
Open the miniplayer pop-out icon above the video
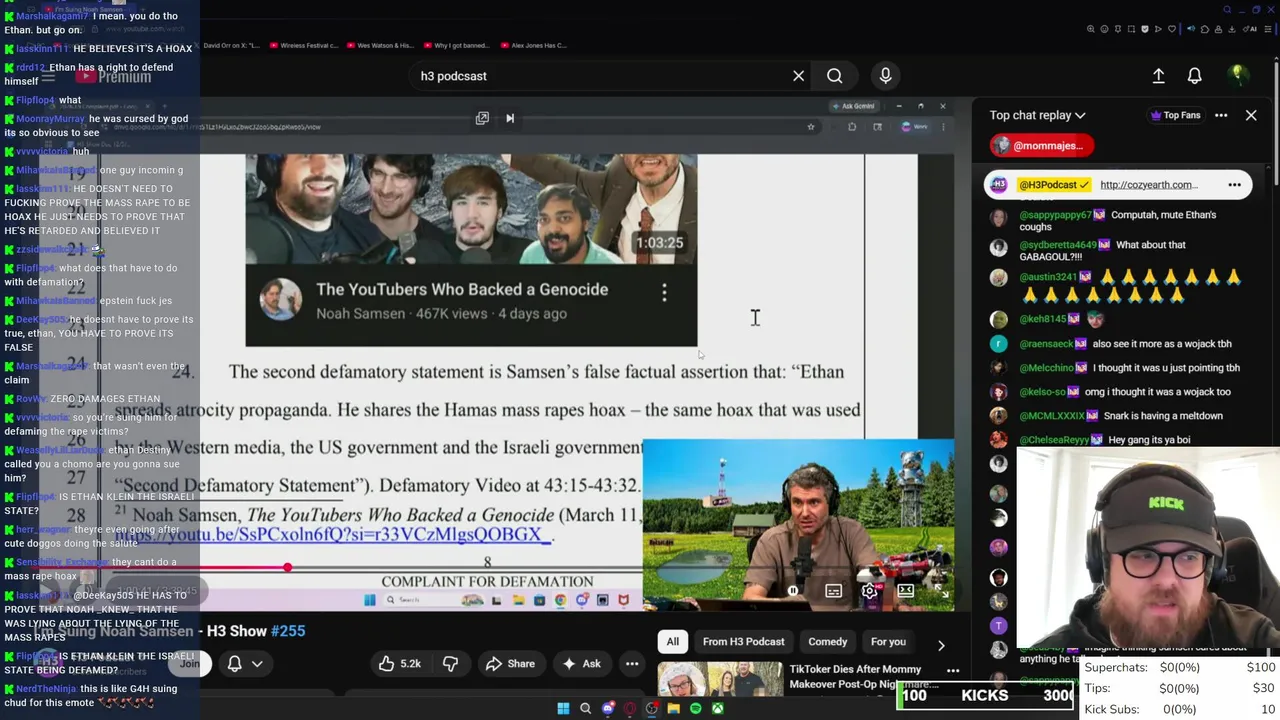[x=482, y=118]
